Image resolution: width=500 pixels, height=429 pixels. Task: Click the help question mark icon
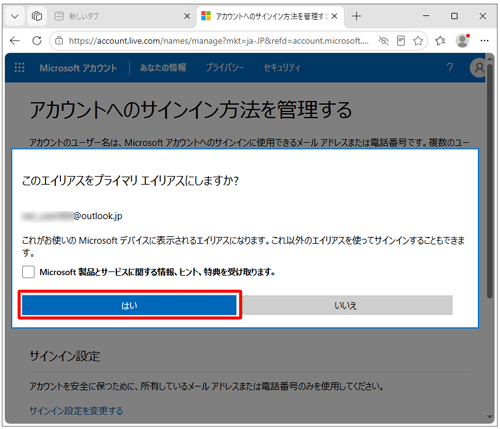450,68
